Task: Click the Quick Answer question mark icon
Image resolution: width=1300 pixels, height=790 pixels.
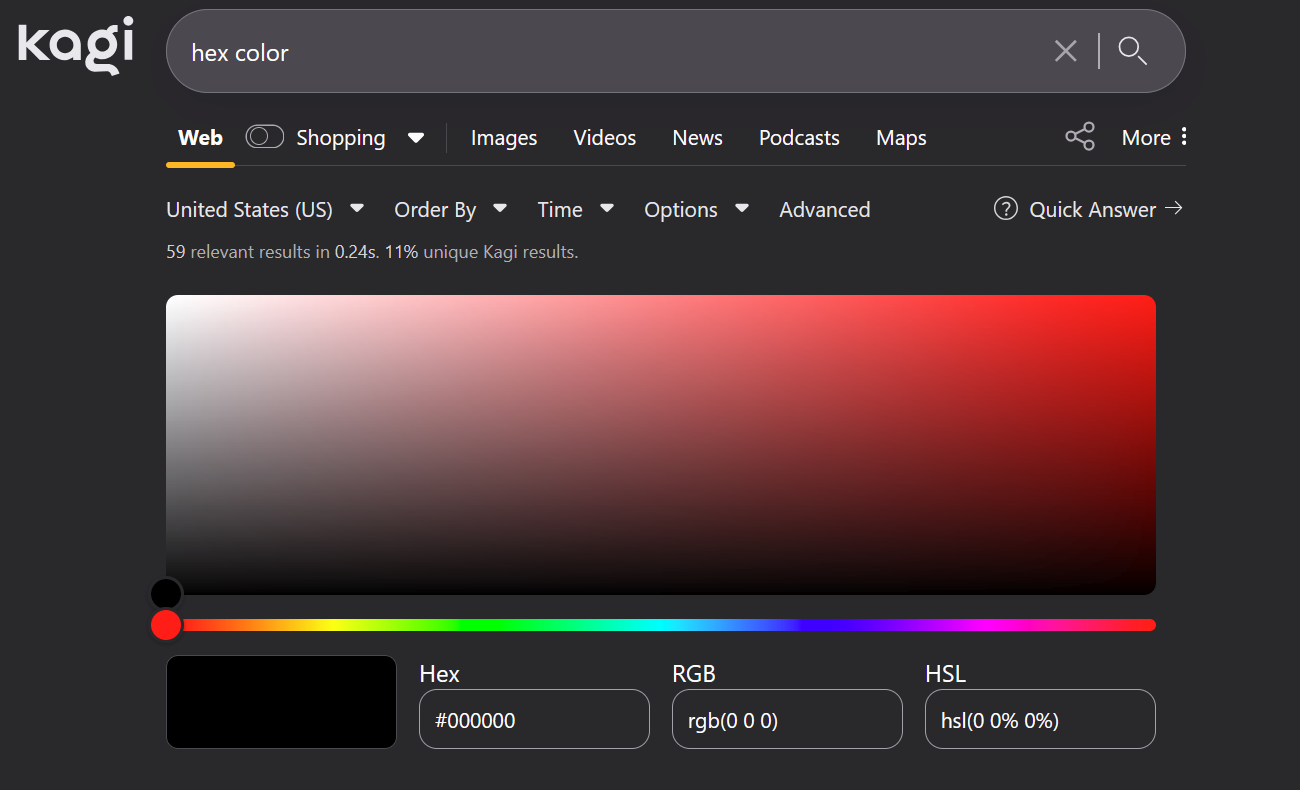Action: point(1005,209)
